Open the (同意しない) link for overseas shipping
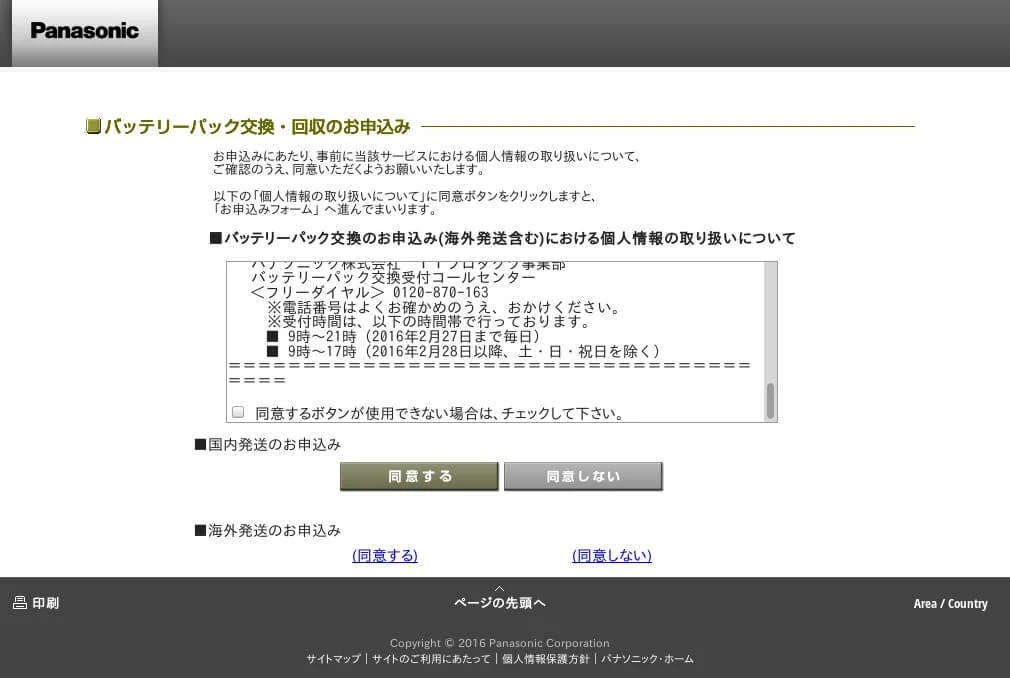 click(611, 555)
